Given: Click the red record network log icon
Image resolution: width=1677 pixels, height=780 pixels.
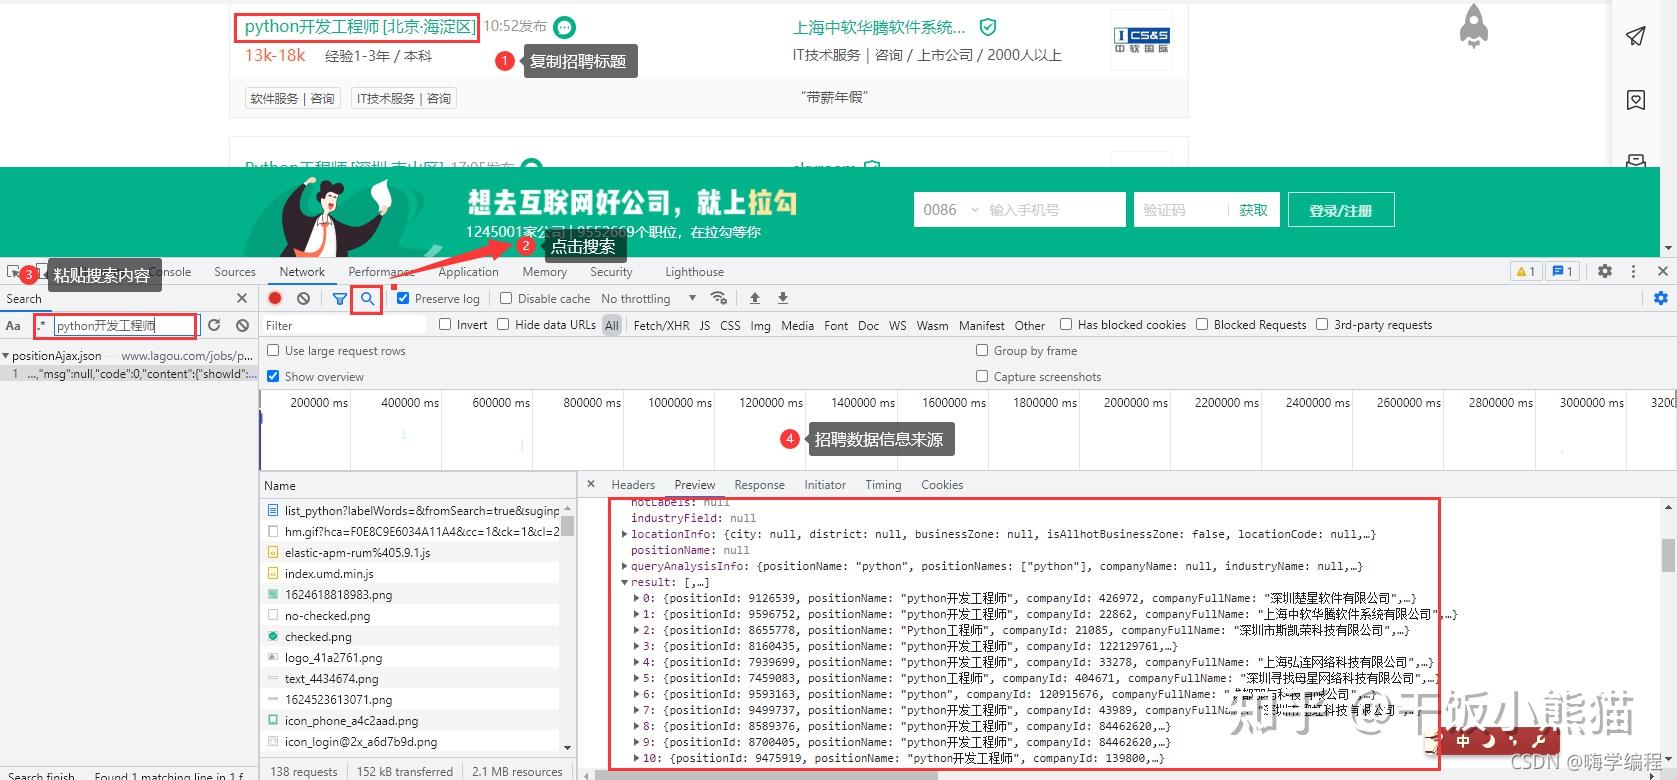Looking at the screenshot, I should 275,298.
